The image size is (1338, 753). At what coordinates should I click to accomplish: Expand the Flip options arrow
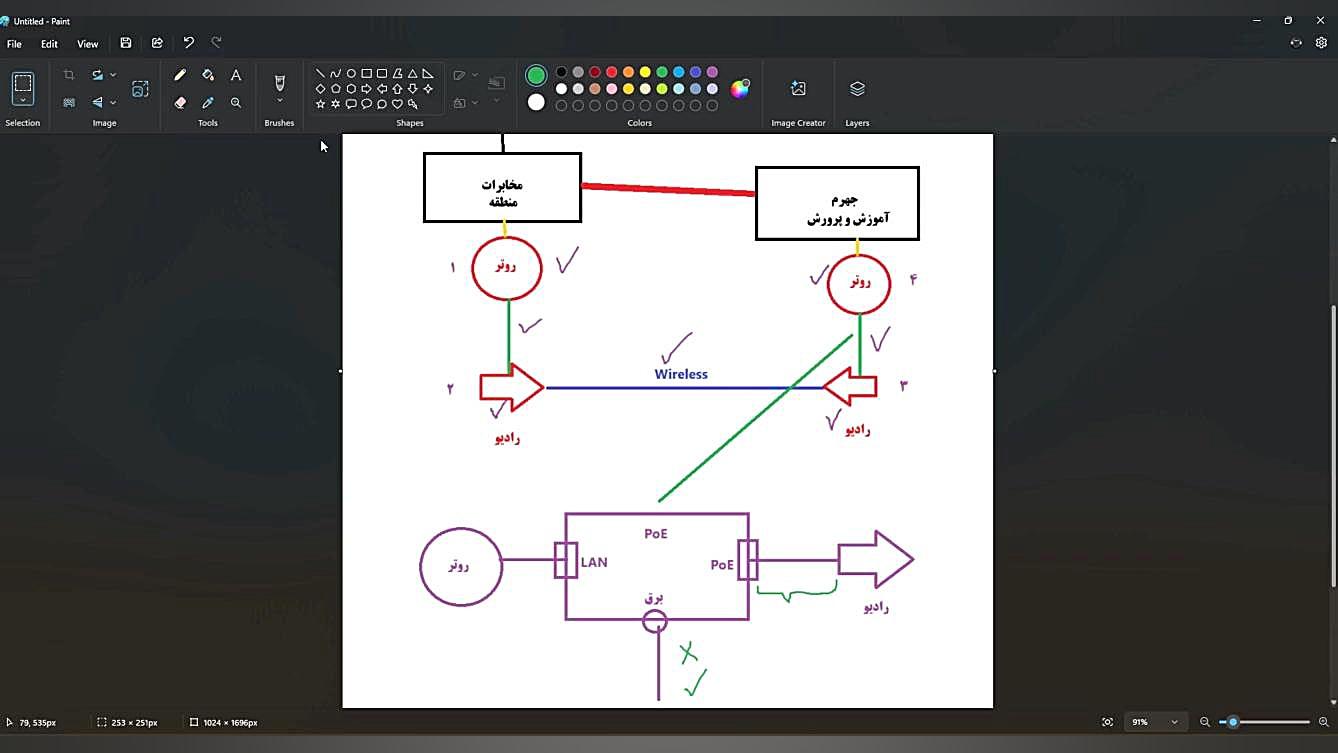coord(113,102)
